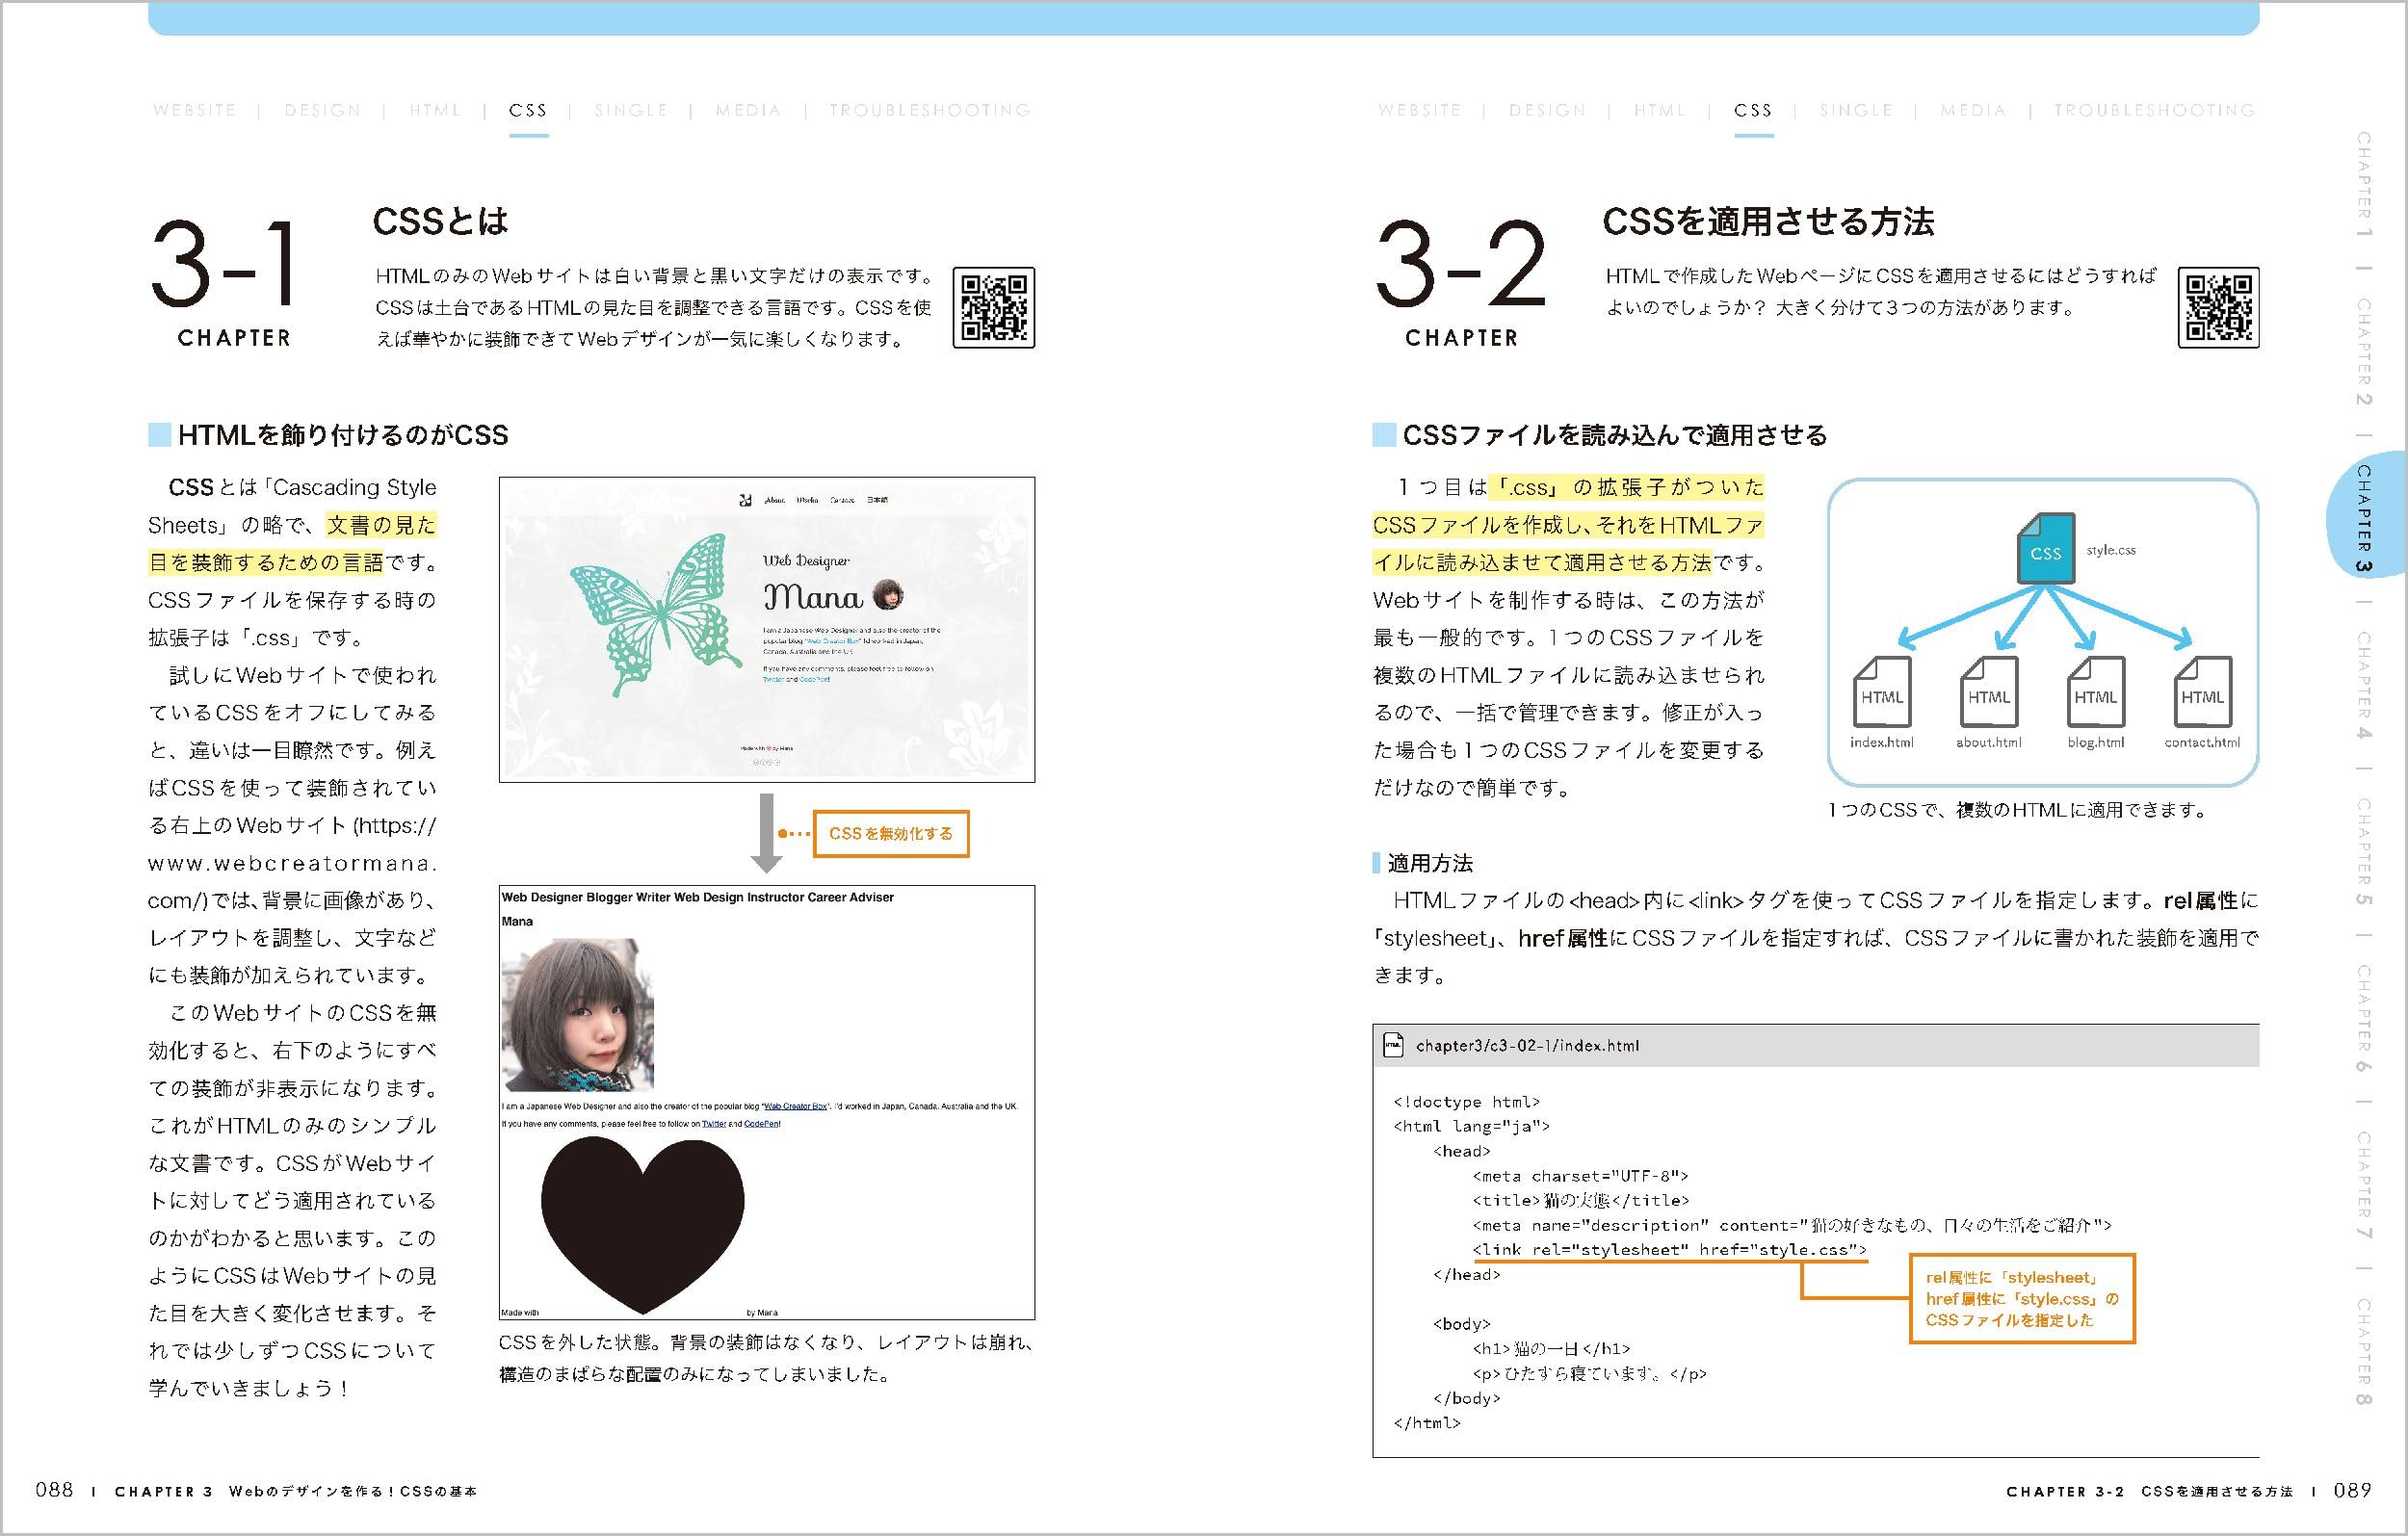Image resolution: width=2408 pixels, height=1536 pixels.
Task: Click the blue CSS file icon labeled style.css
Action: [2045, 549]
